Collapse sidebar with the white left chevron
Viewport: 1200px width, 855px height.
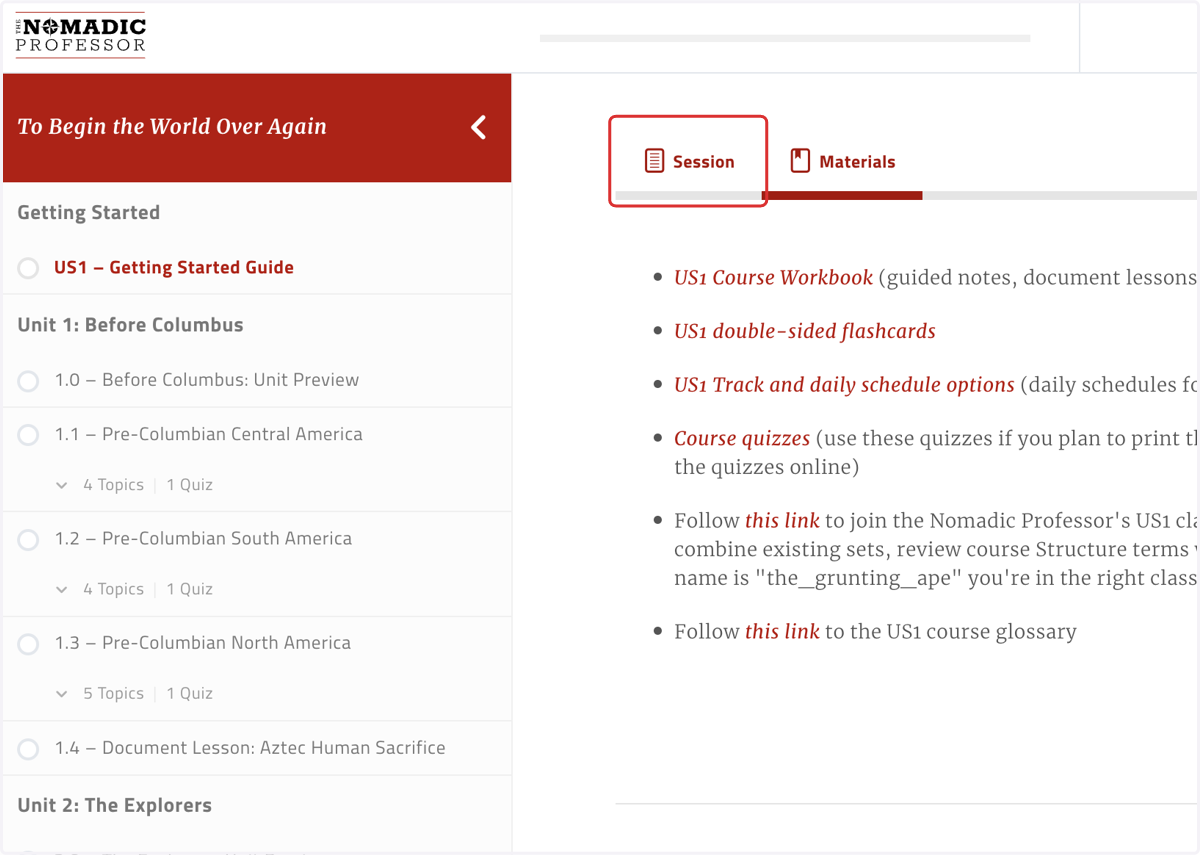(x=479, y=127)
